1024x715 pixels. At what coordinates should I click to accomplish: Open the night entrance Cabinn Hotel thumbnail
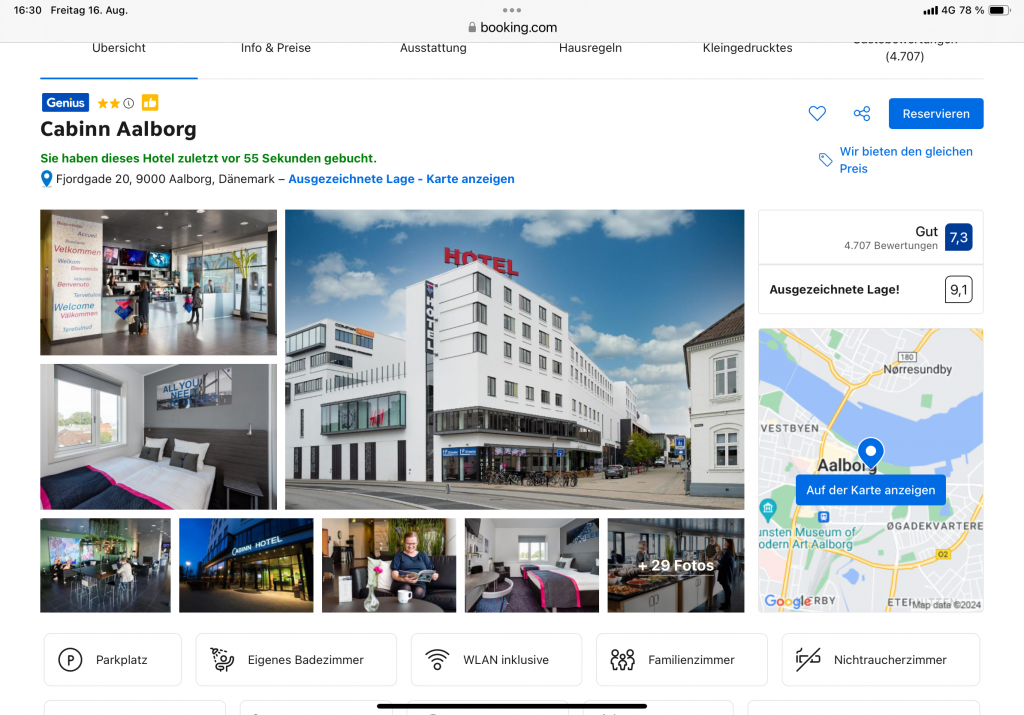pos(246,565)
